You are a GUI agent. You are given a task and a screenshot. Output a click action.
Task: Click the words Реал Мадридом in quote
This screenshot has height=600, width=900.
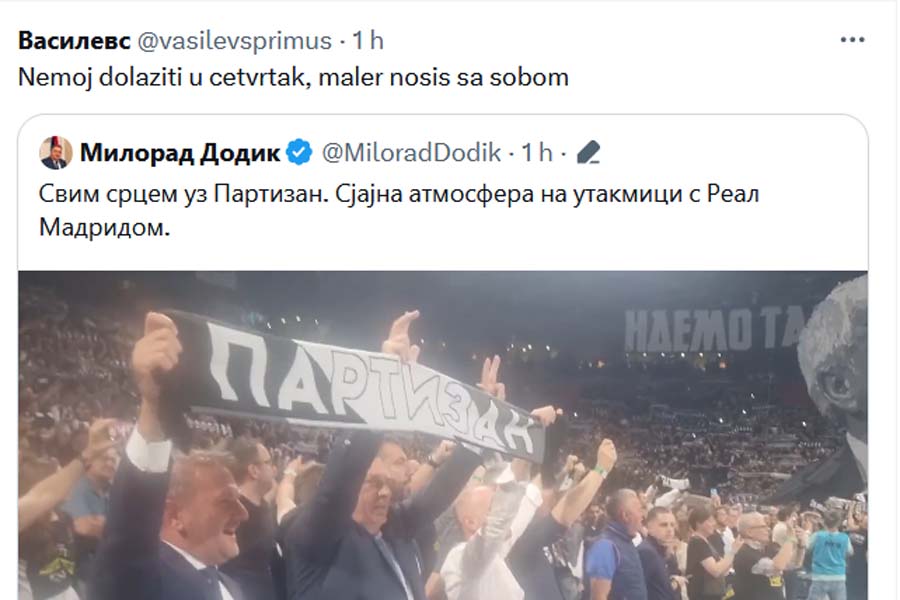(x=399, y=211)
